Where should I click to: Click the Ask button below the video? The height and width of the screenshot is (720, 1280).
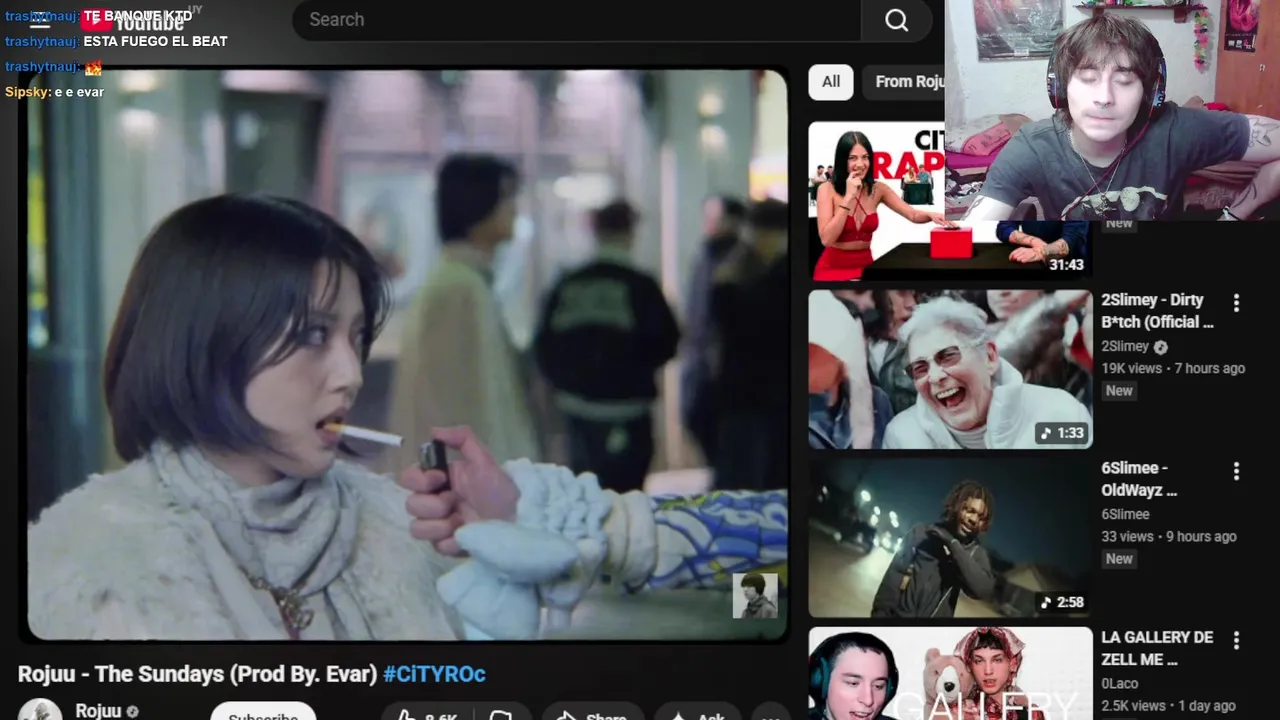pos(698,714)
